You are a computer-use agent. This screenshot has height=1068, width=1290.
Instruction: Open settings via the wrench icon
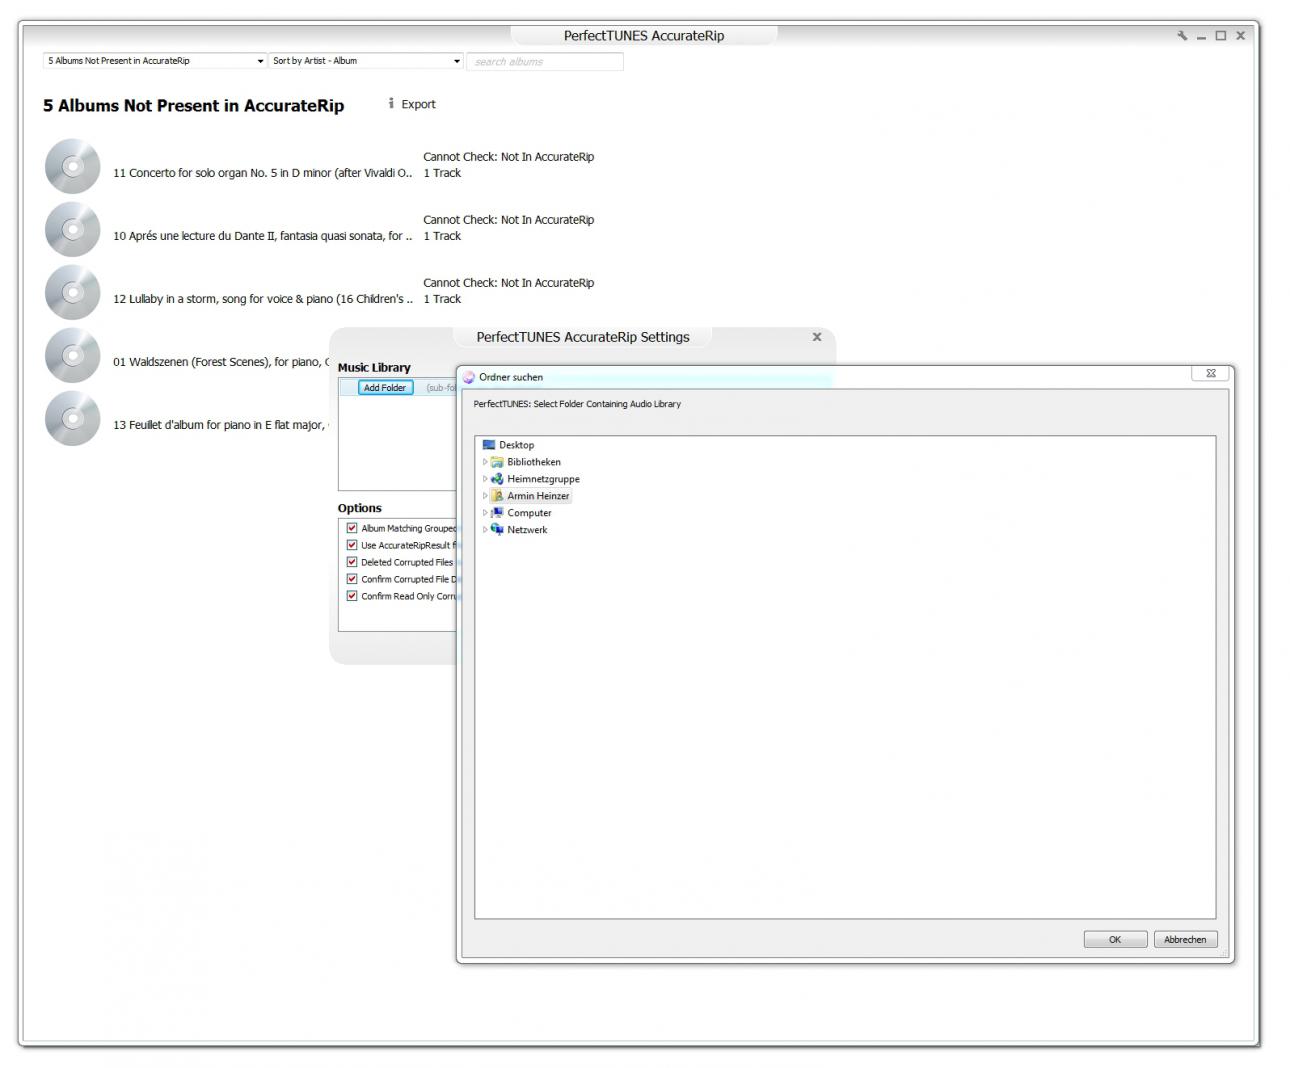coord(1182,36)
